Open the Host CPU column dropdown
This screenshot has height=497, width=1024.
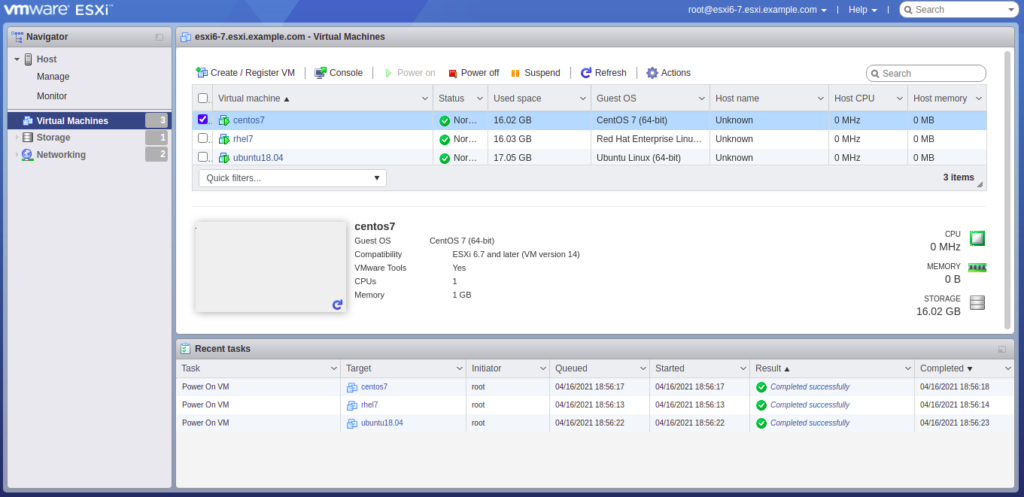900,99
